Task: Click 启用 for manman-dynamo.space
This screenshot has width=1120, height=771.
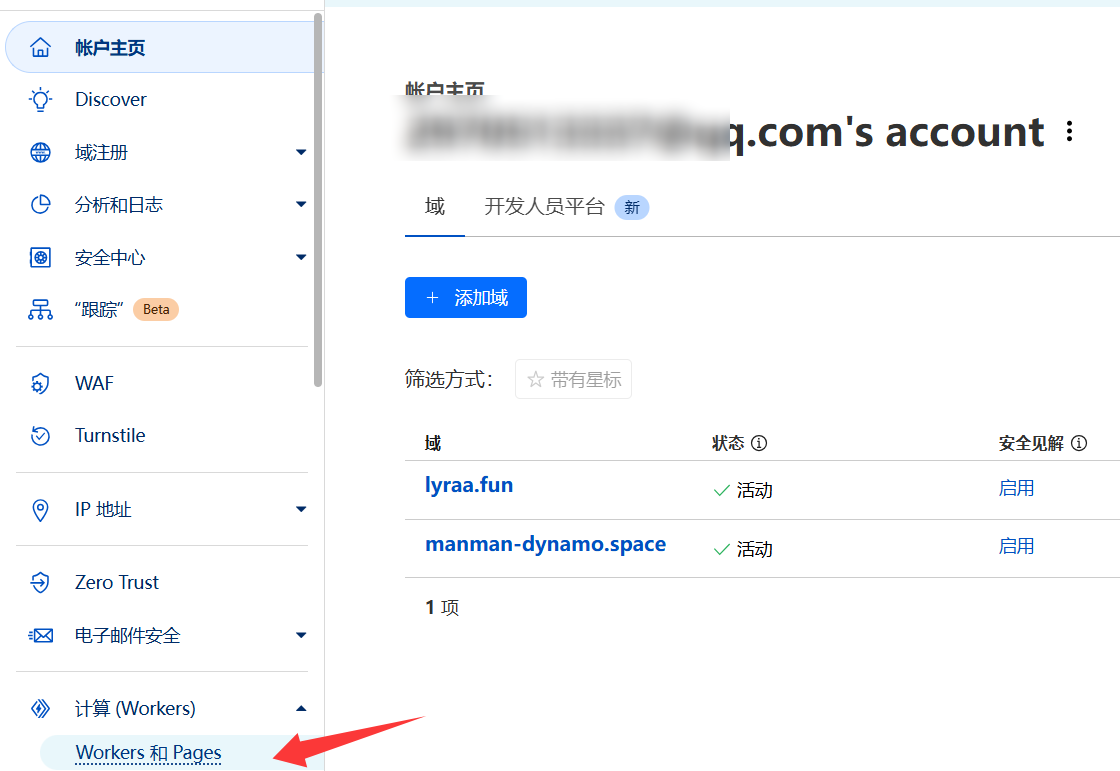Action: point(1016,547)
